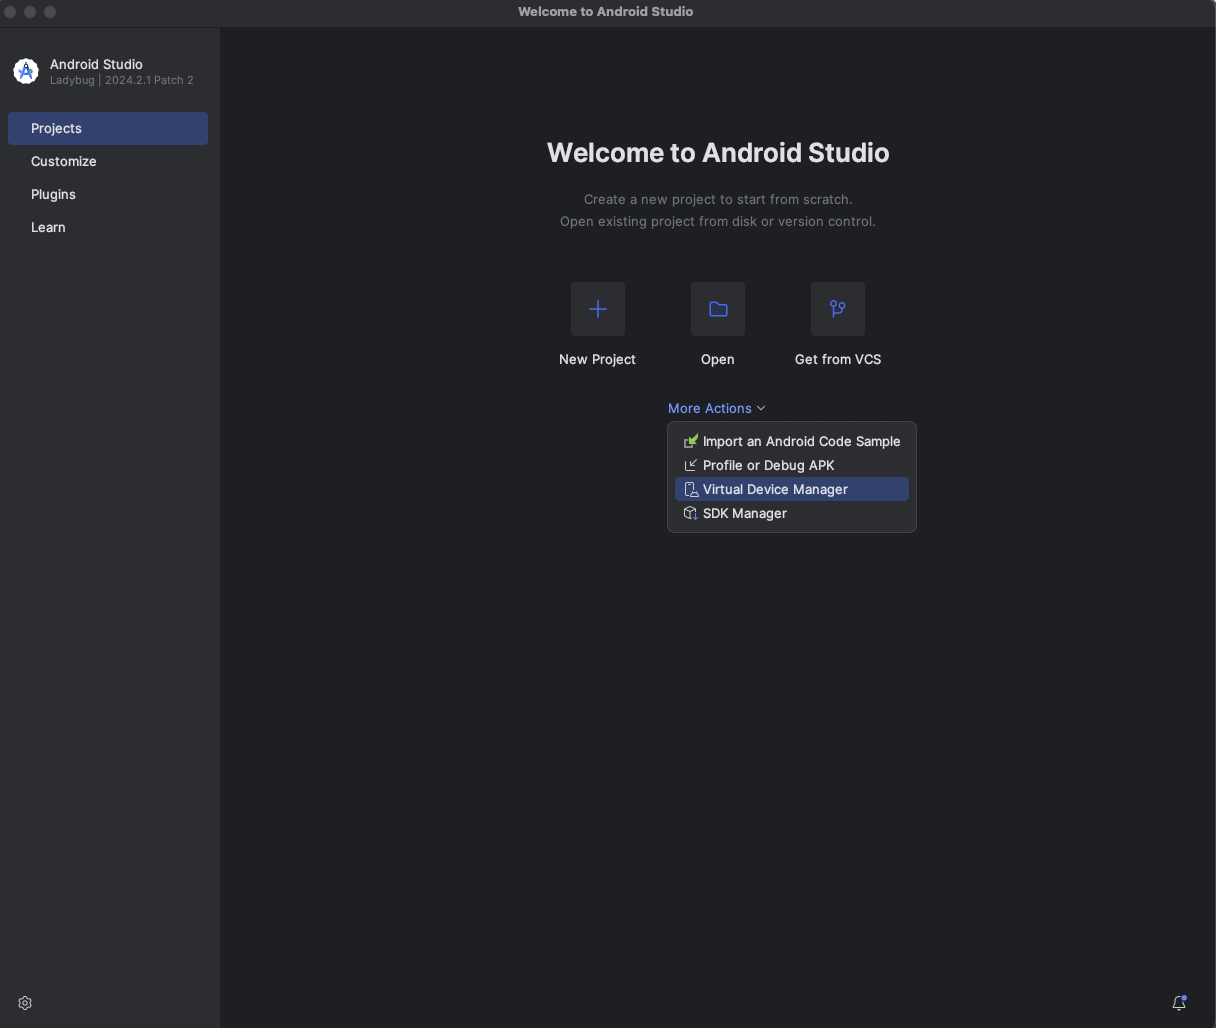The width and height of the screenshot is (1216, 1028).
Task: Click the Virtual Device Manager icon
Action: pyautogui.click(x=690, y=490)
